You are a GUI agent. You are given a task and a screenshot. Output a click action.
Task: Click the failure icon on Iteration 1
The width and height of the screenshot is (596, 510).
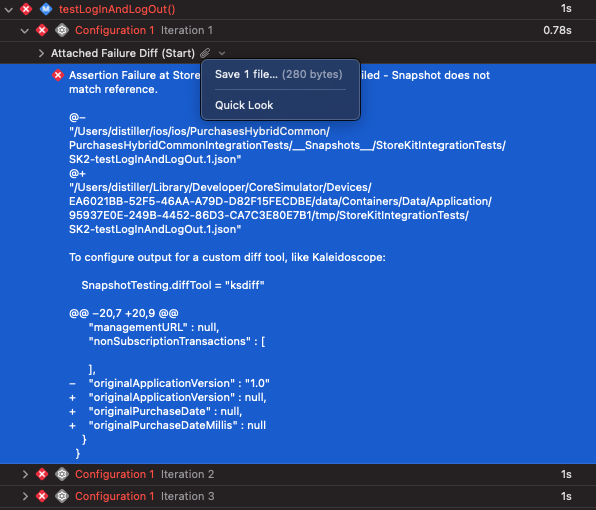click(x=42, y=30)
